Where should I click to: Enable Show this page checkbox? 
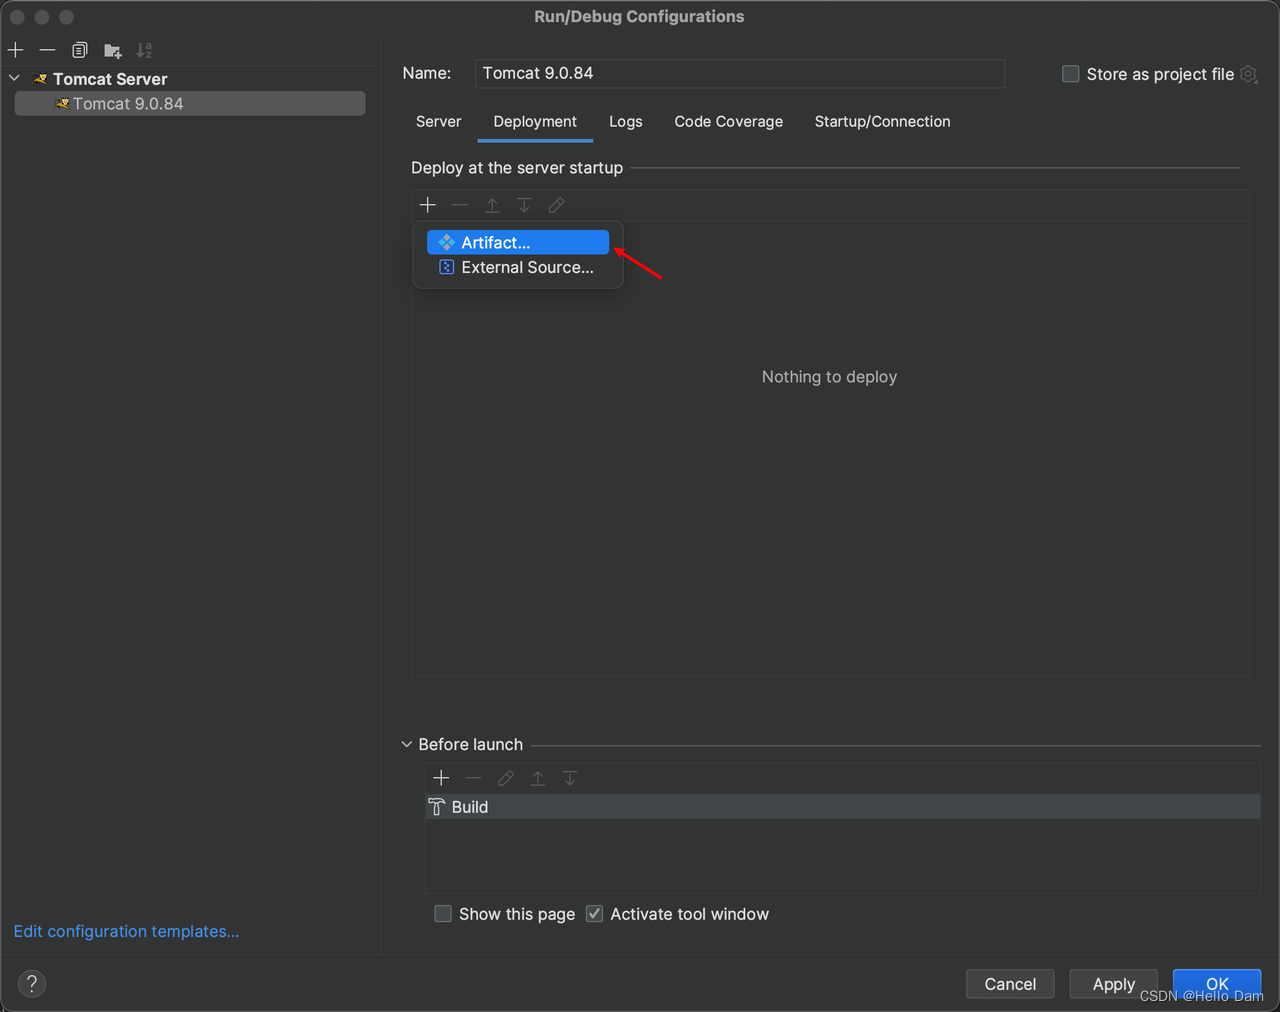(443, 914)
